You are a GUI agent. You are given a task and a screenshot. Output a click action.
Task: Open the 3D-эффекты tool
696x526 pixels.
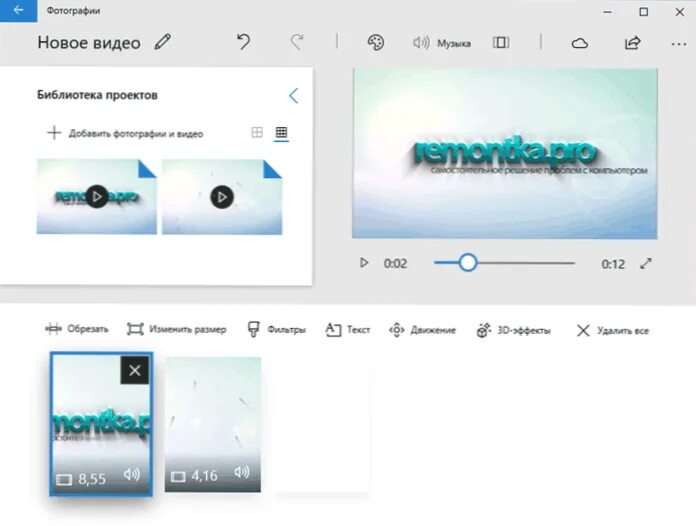(x=513, y=331)
